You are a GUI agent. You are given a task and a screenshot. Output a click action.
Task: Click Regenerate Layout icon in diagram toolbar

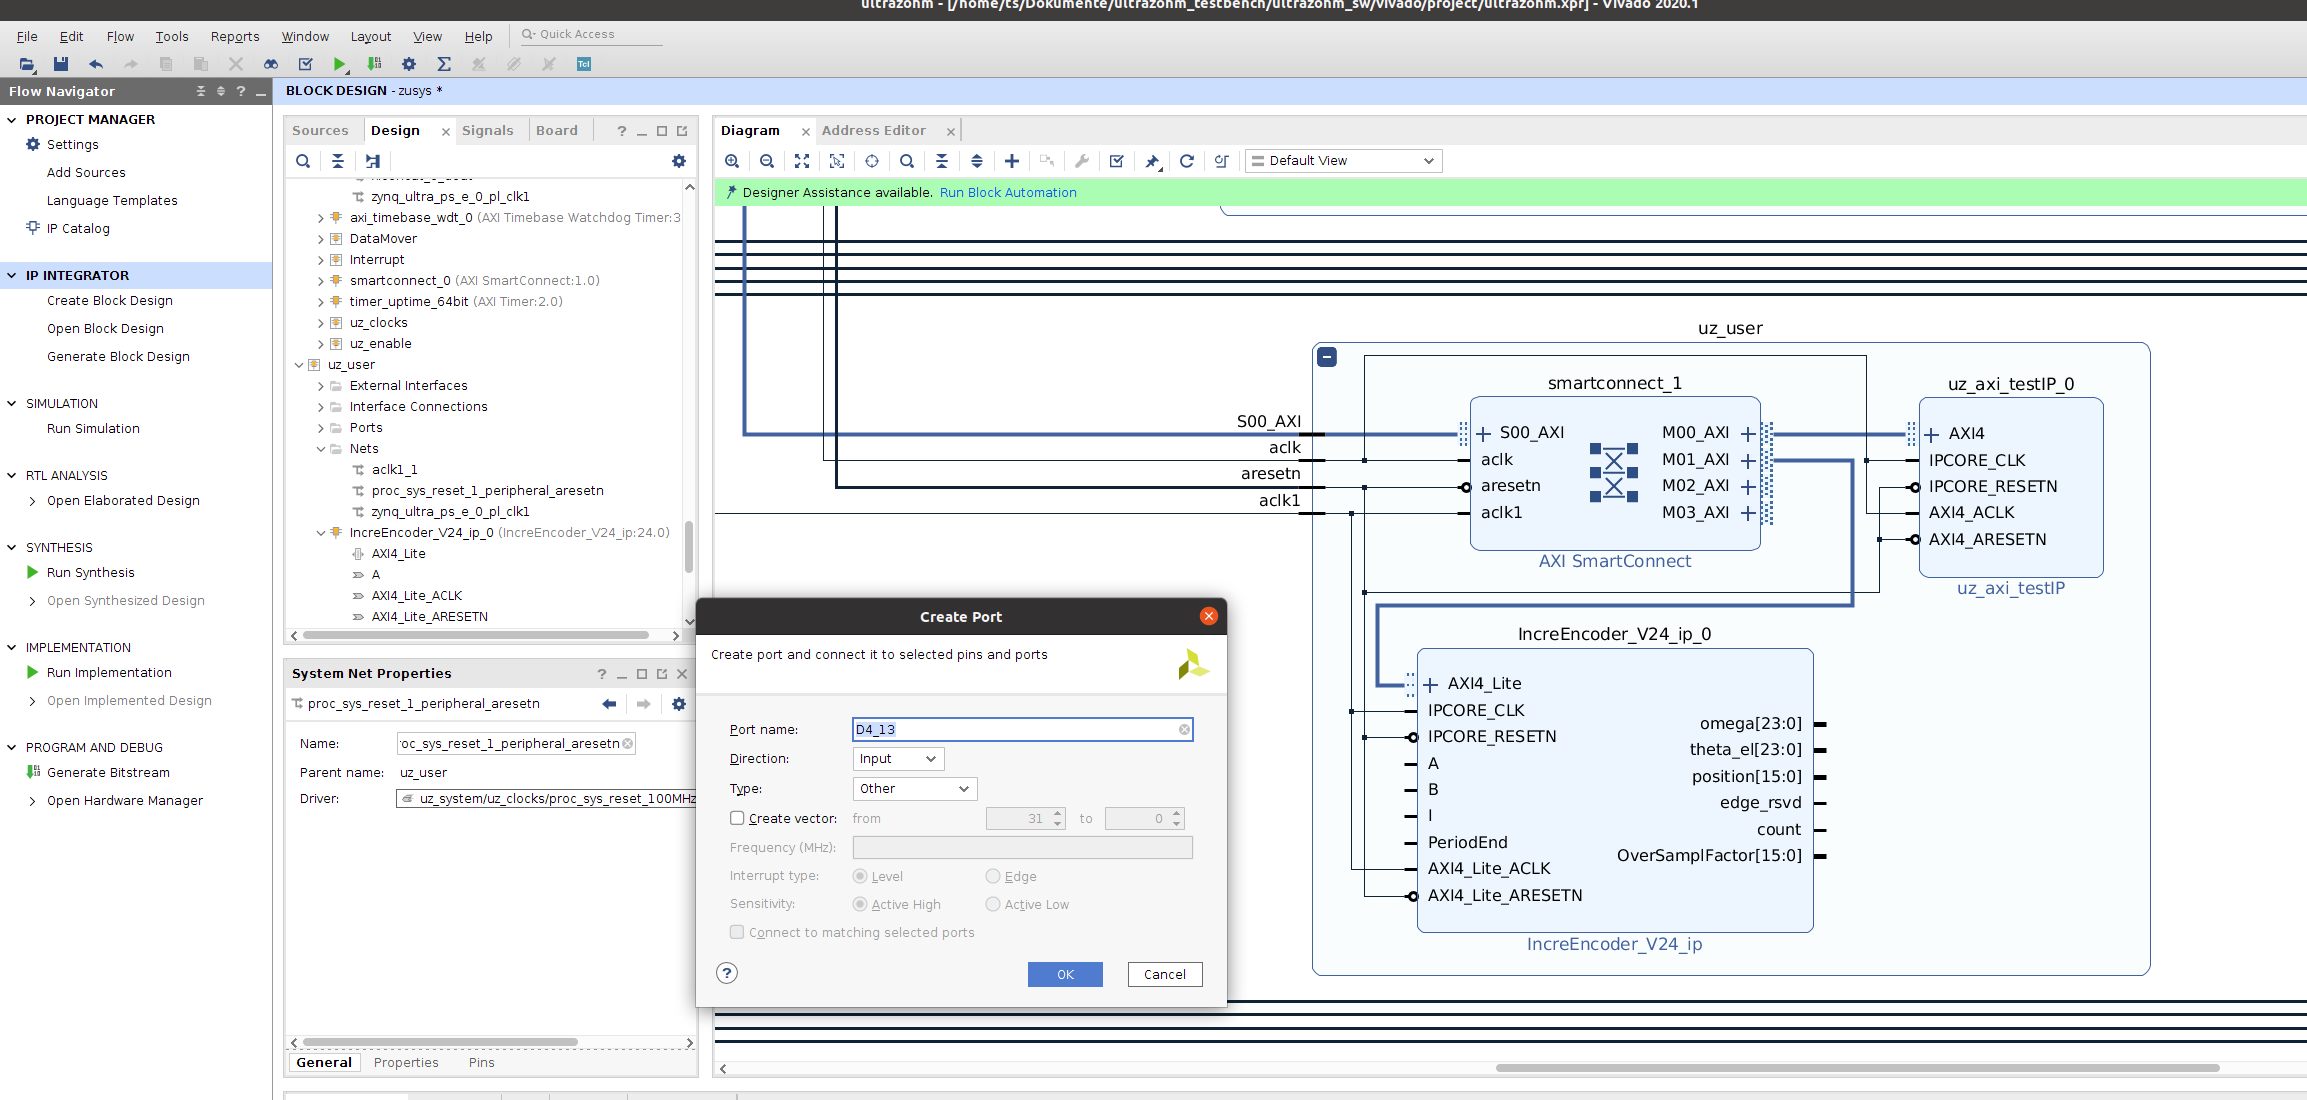click(x=1187, y=161)
